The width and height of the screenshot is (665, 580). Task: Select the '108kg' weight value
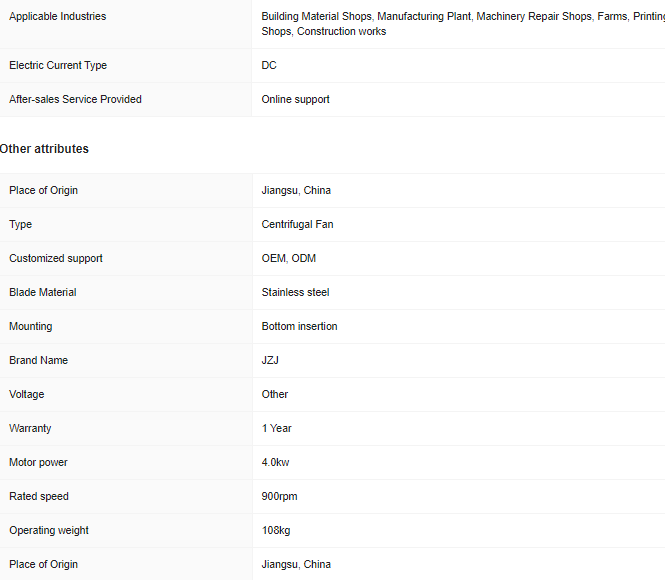click(276, 530)
